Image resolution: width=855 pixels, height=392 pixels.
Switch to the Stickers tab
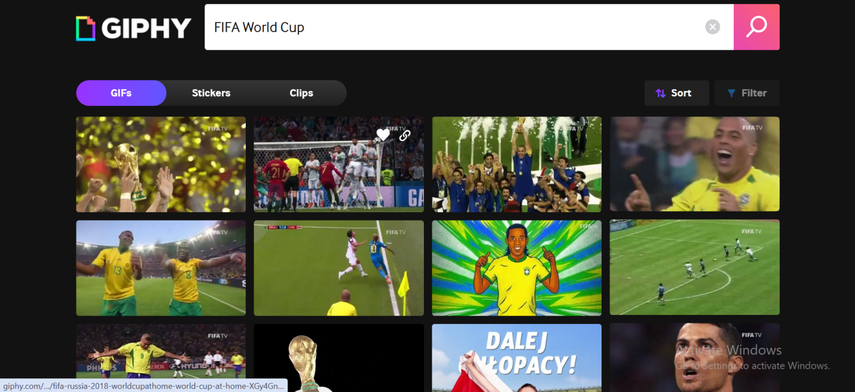click(211, 93)
